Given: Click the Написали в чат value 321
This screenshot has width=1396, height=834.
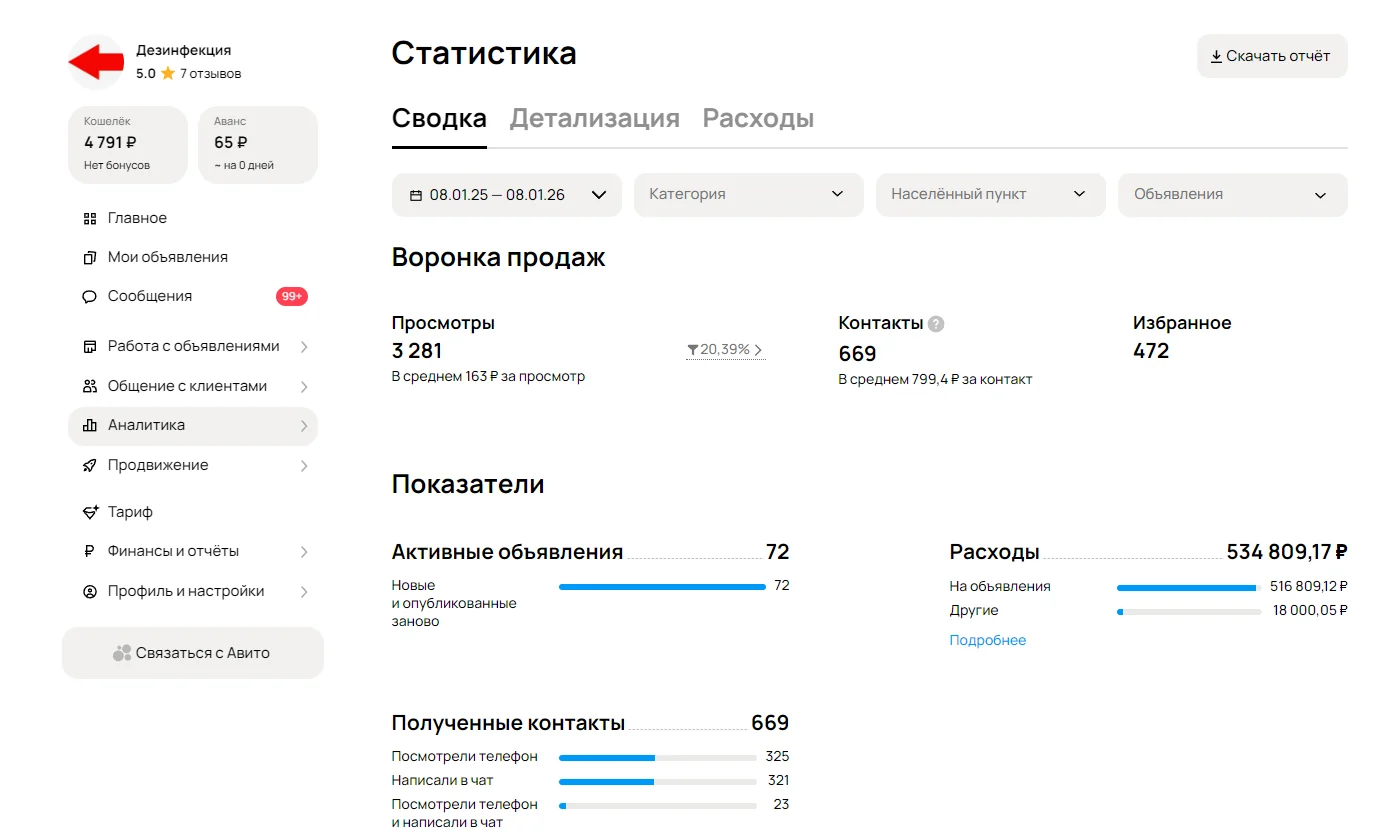Looking at the screenshot, I should tap(777, 780).
